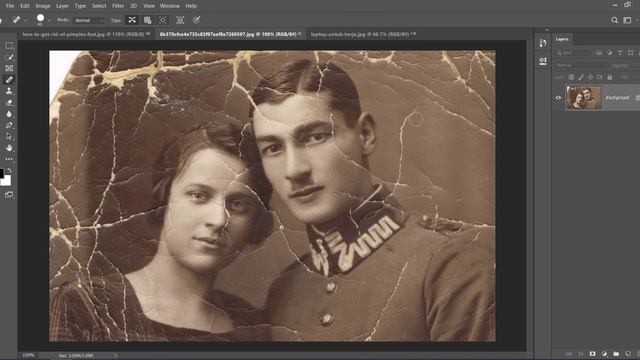Select the Spot Healing Brush tool
The height and width of the screenshot is (360, 640).
coord(9,80)
